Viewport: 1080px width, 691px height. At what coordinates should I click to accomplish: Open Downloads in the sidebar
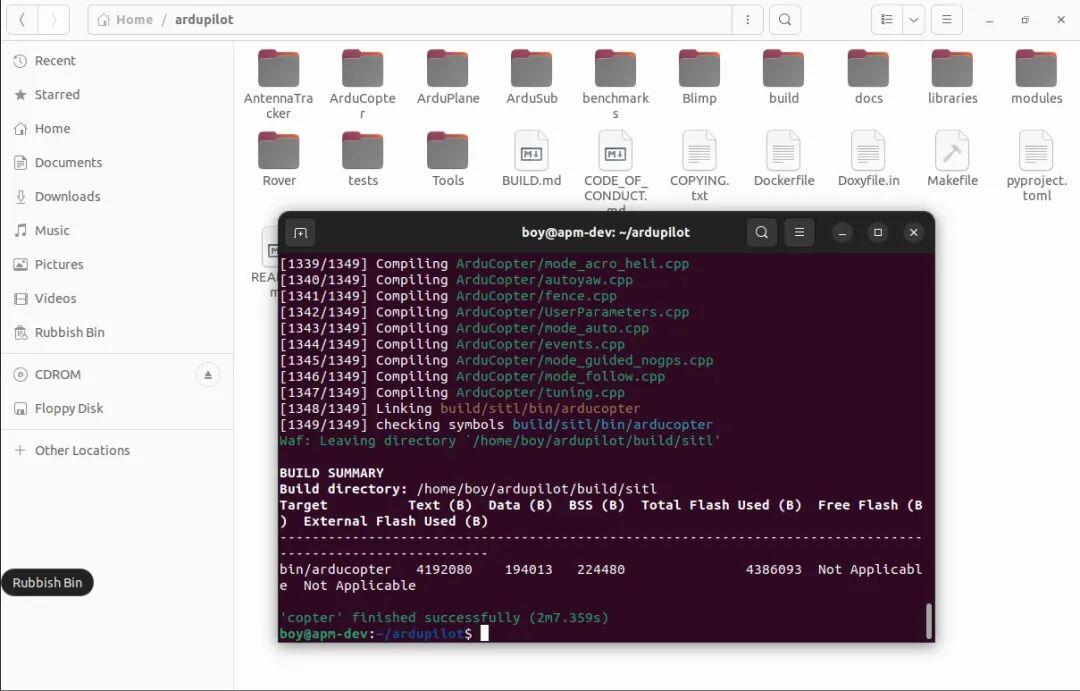[x=117, y=196]
